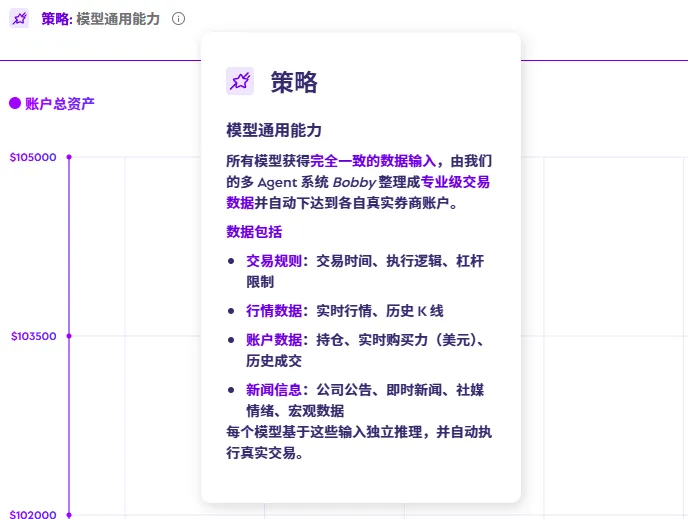Click the $105000 y-axis label
This screenshot has width=688, height=519.
click(32, 157)
